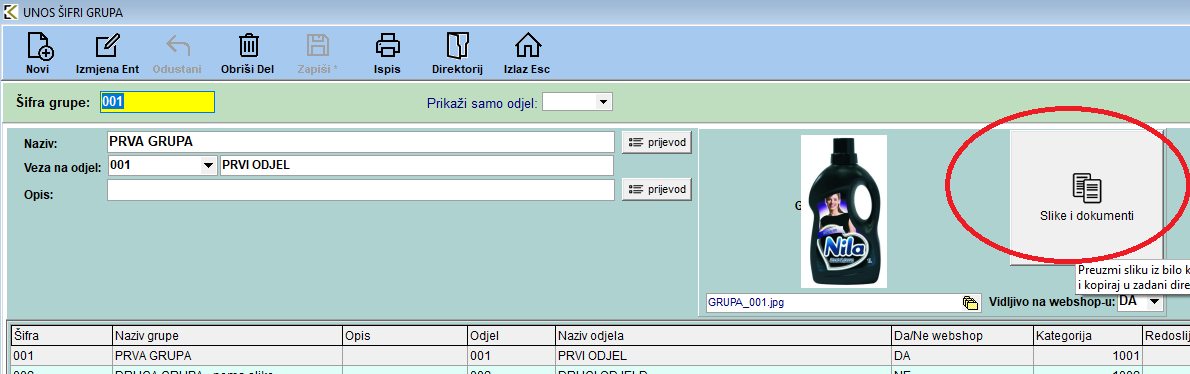Click the Odjel column header
This screenshot has width=1190, height=374.
[x=511, y=336]
